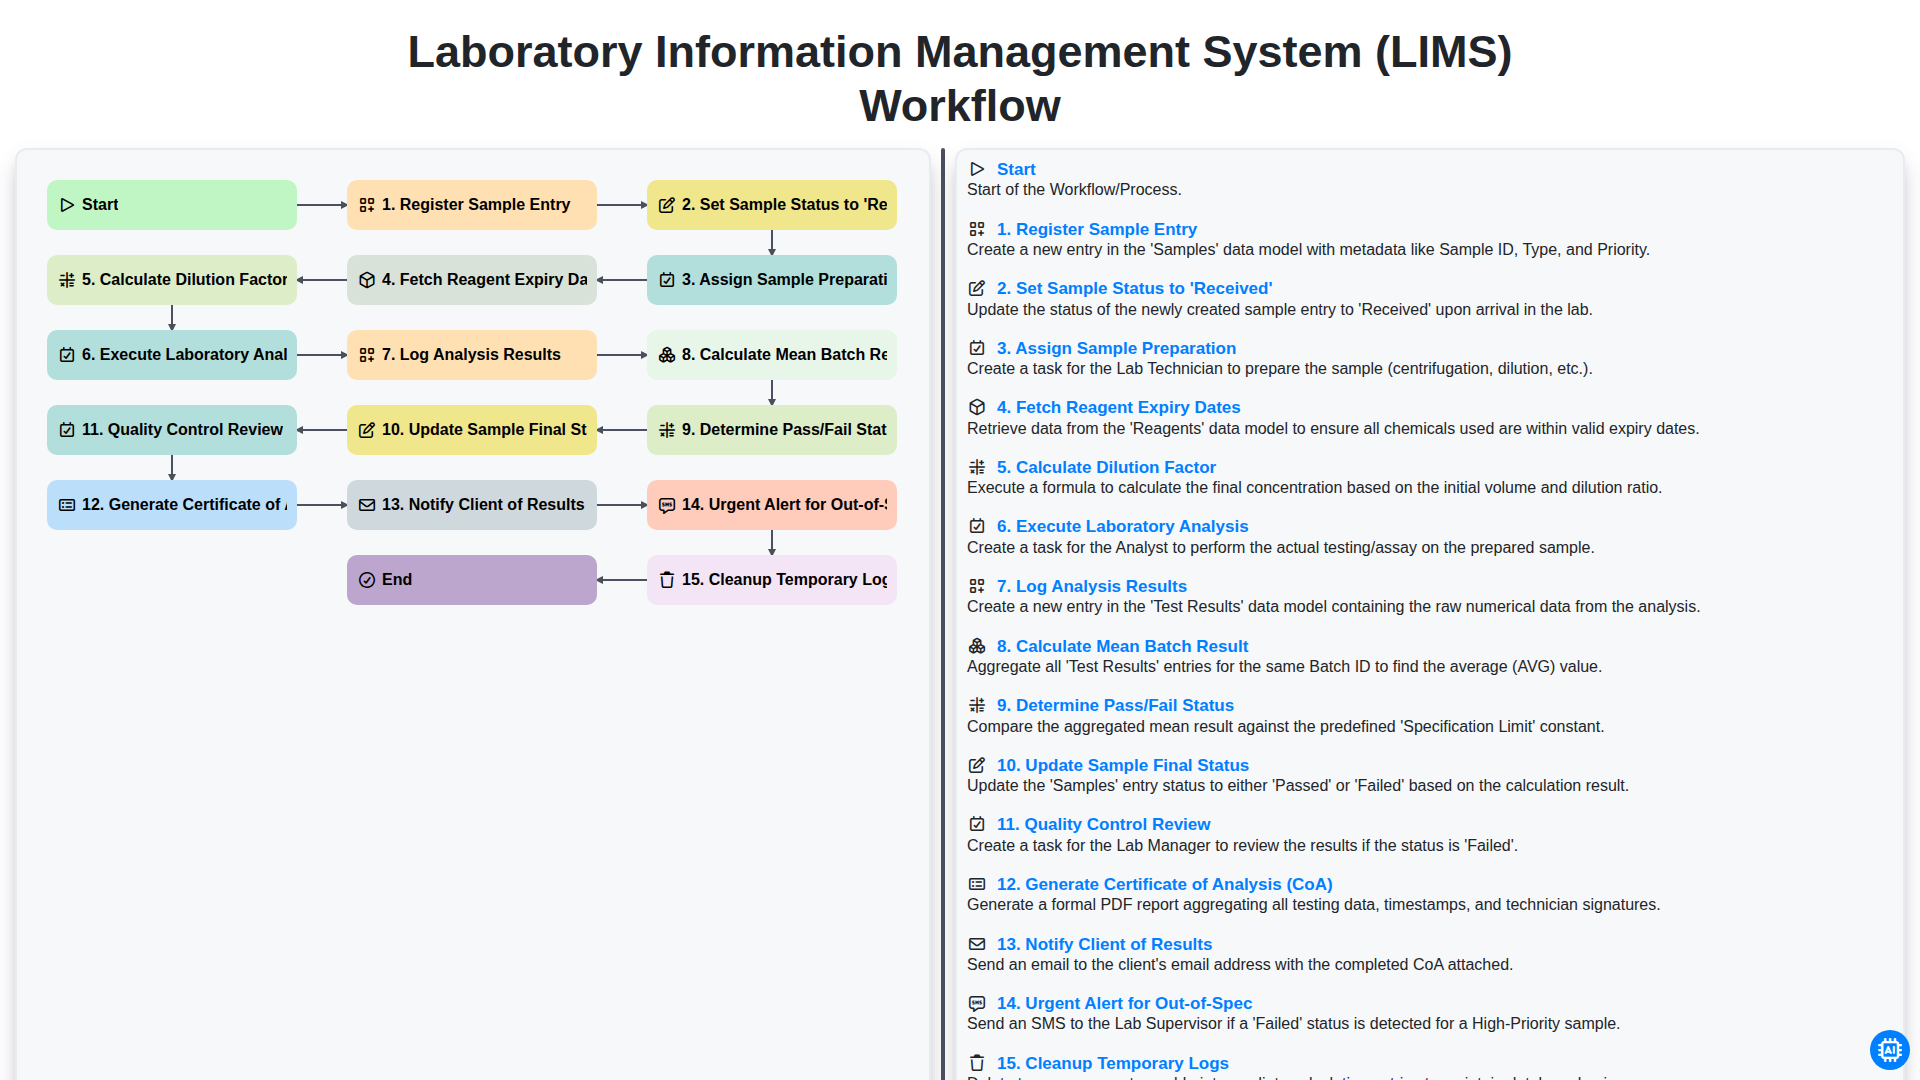Click the cube icon in Fetch Reagent Expiry node
Image resolution: width=1920 pixels, height=1080 pixels.
[367, 280]
